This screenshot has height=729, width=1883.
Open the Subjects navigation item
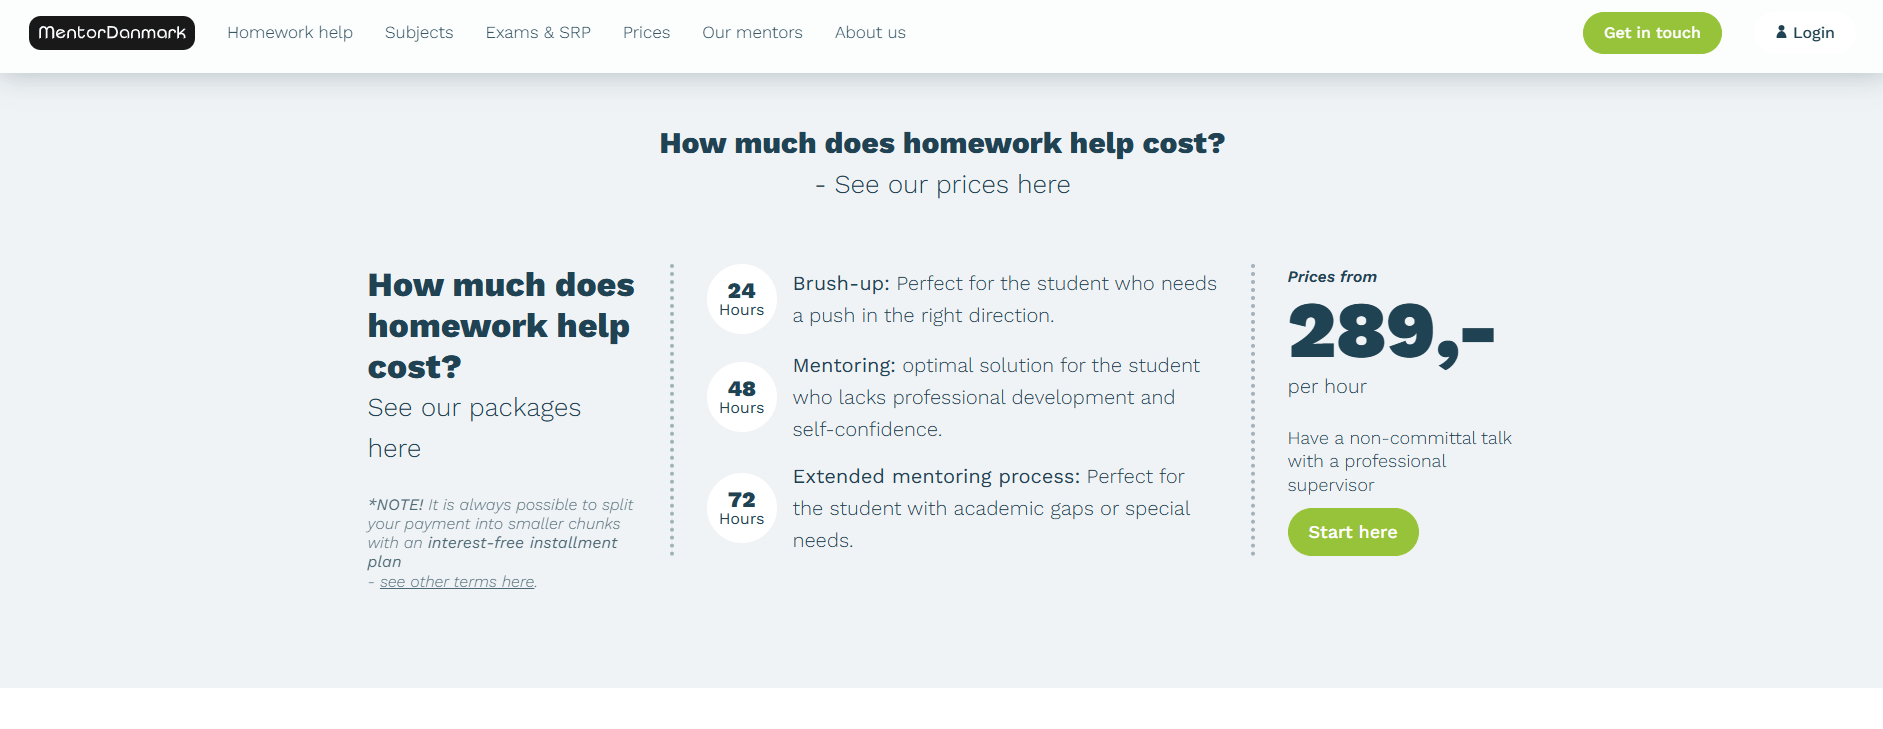419,33
